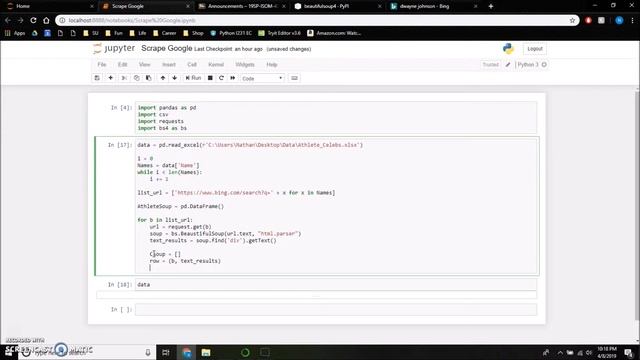Open File Explorer from the taskbar

[206, 352]
